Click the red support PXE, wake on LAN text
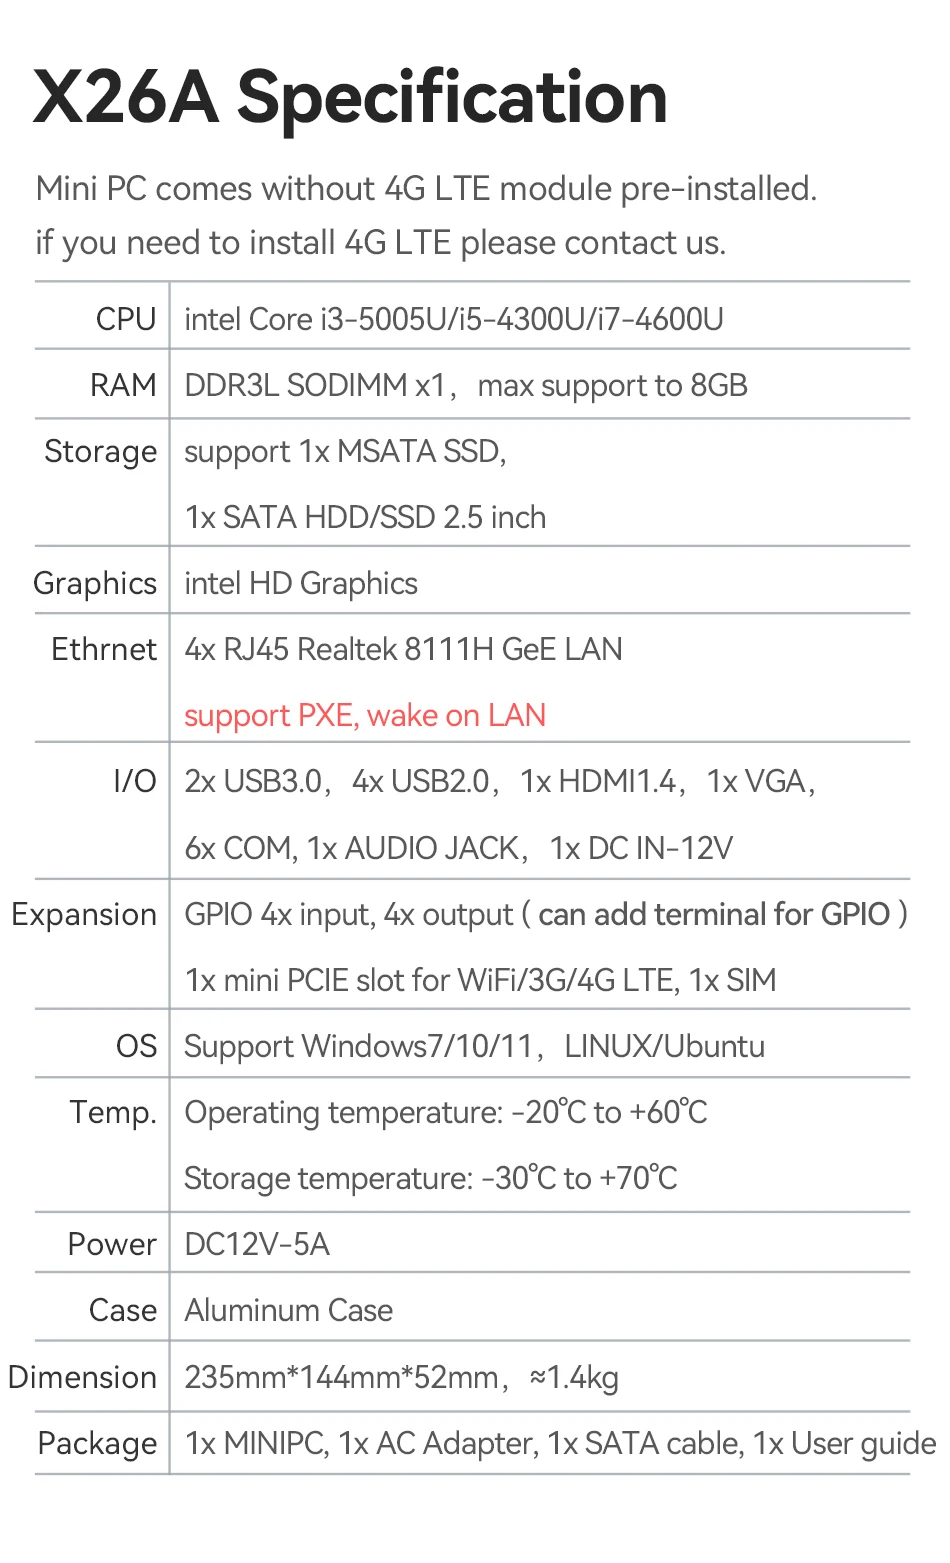The height and width of the screenshot is (1563, 950). tap(365, 716)
